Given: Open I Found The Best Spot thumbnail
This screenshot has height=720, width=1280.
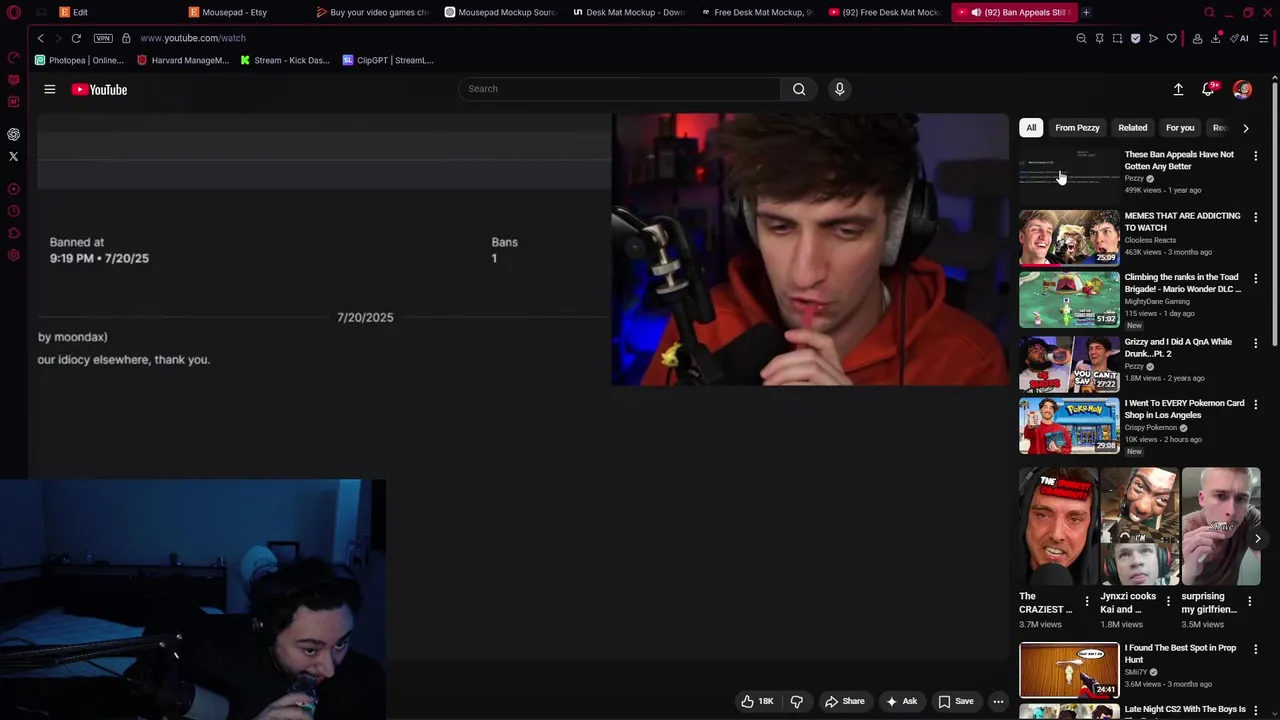Looking at the screenshot, I should (1069, 670).
